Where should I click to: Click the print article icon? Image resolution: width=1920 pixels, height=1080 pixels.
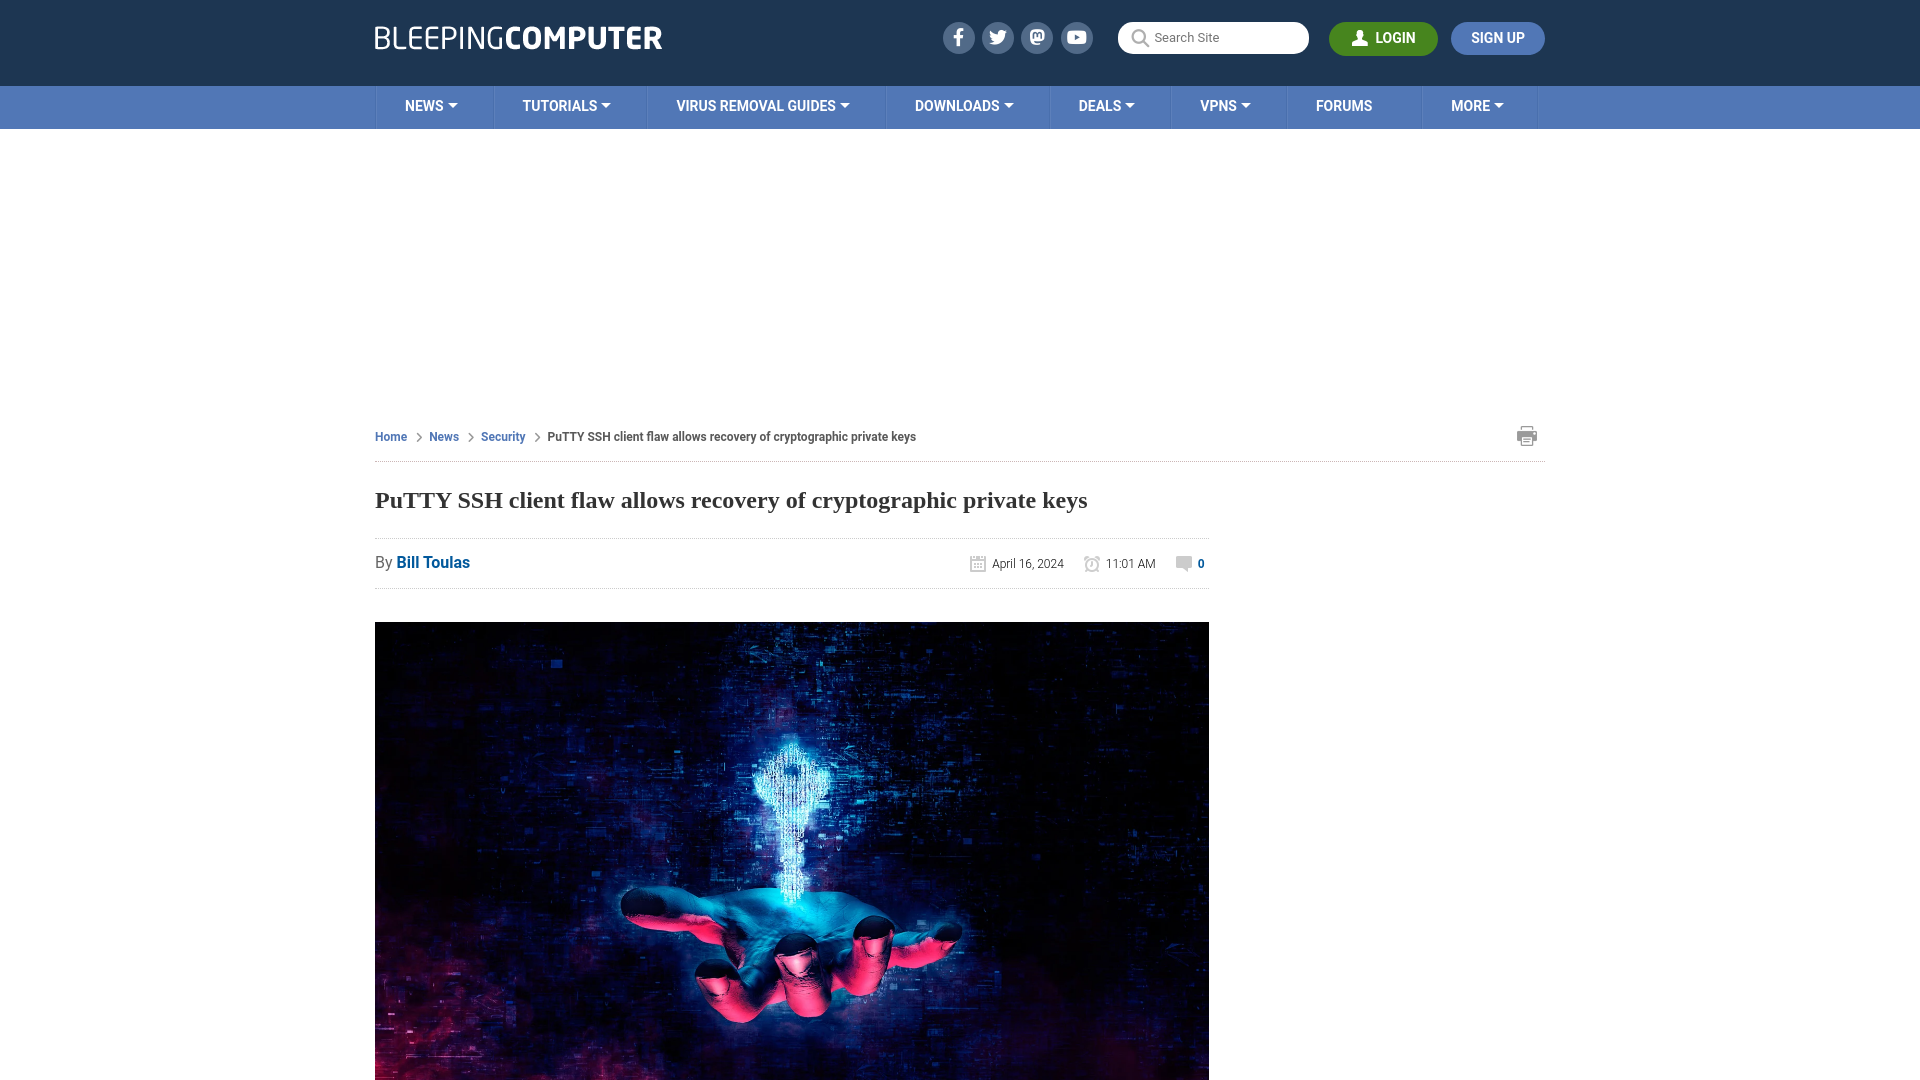pos(1527,435)
